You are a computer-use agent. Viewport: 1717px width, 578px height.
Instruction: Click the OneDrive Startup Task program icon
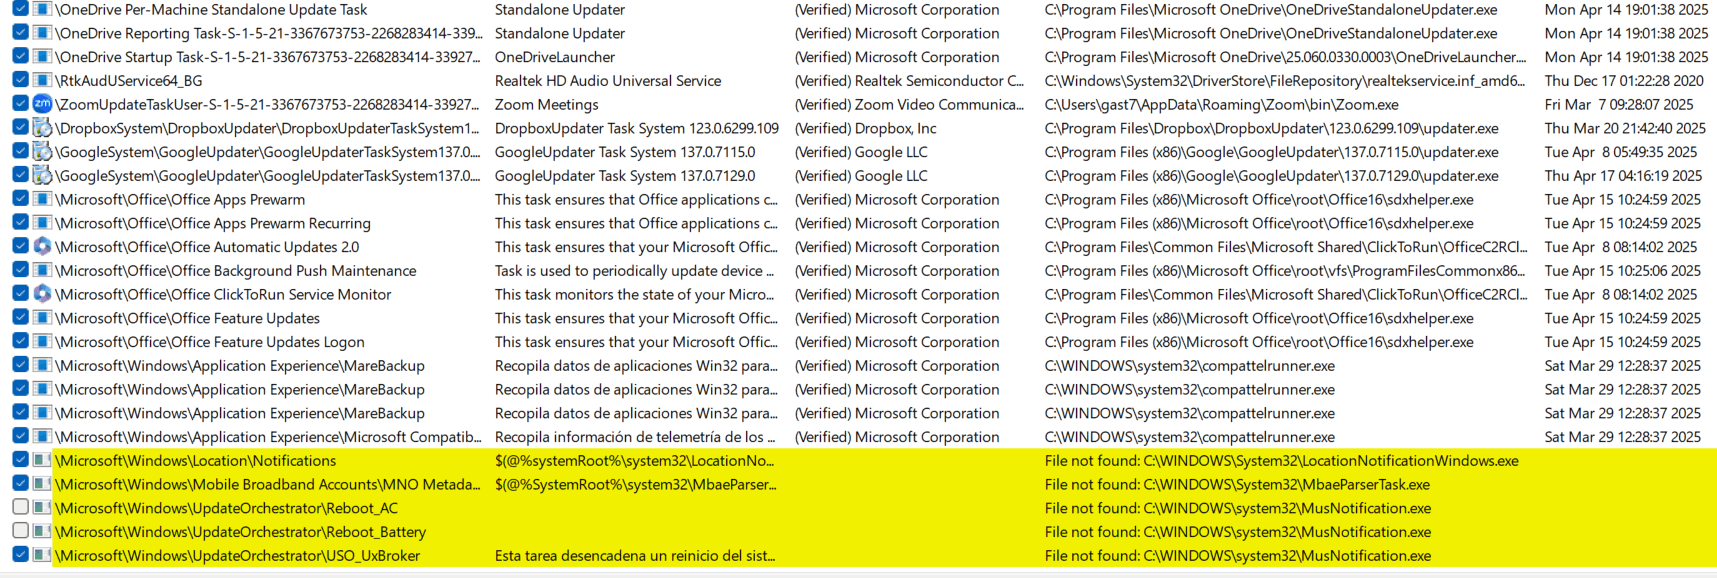click(42, 57)
